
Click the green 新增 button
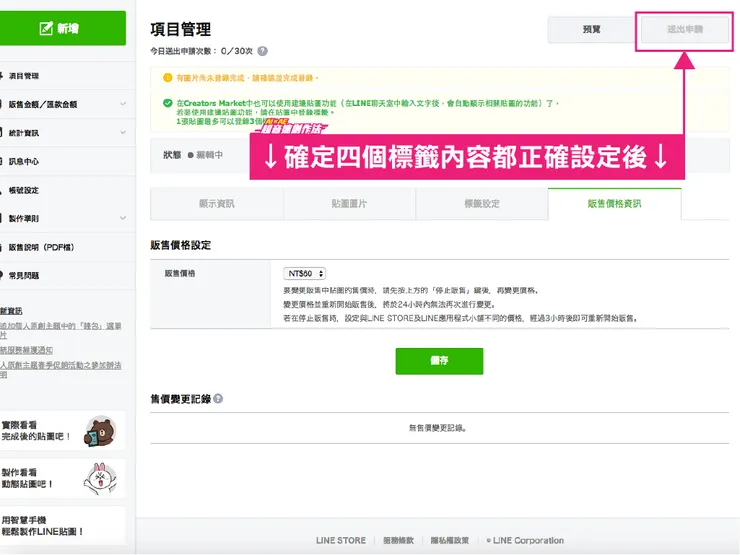click(62, 28)
